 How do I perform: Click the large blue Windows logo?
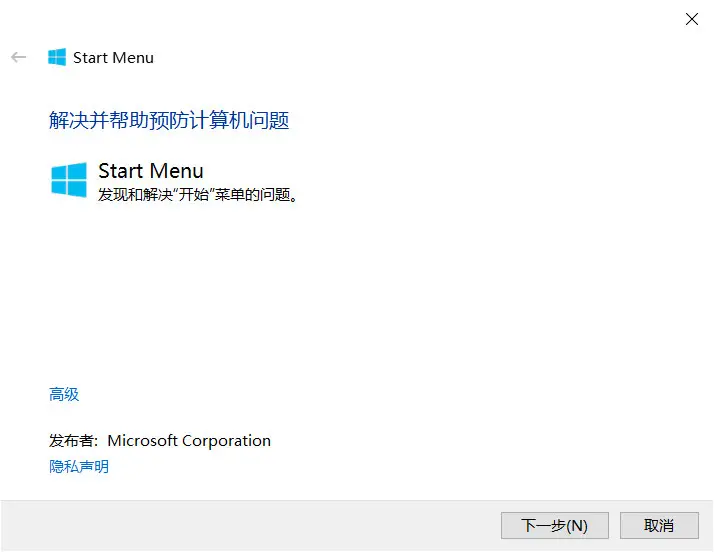click(x=69, y=180)
